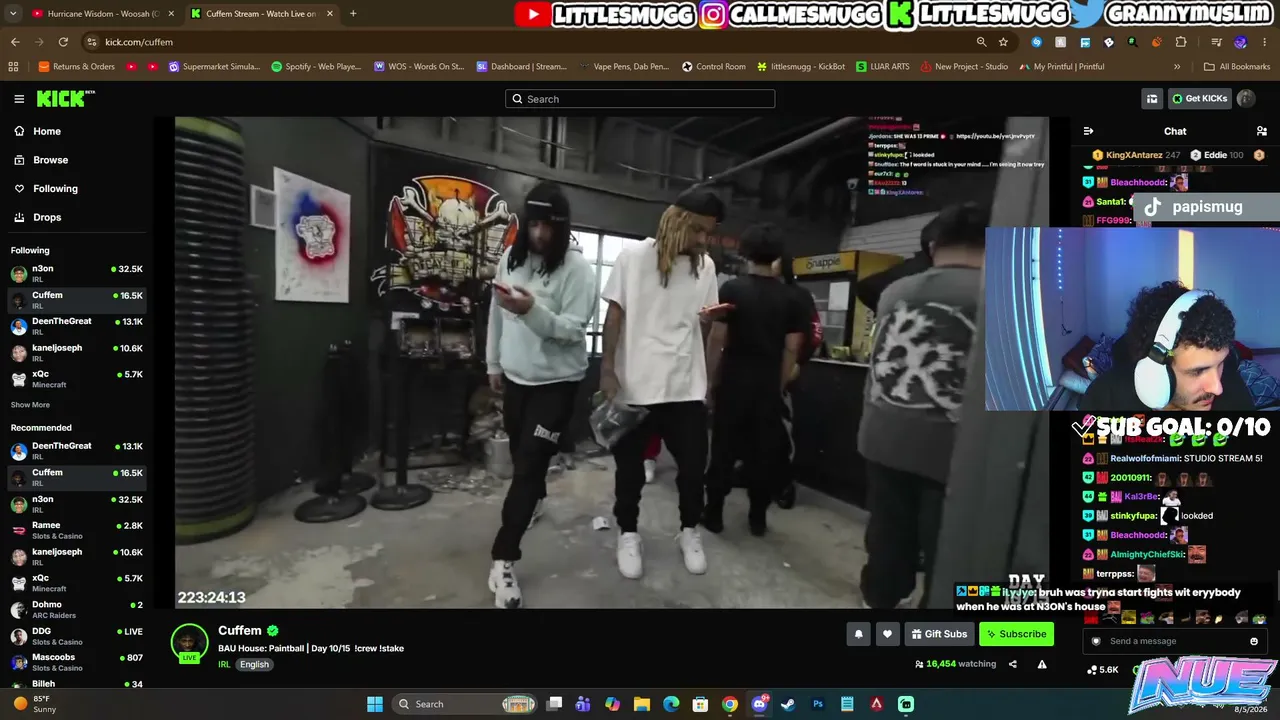The image size is (1280, 720).
Task: Click the Cuffem channel name under the video
Action: [240, 631]
